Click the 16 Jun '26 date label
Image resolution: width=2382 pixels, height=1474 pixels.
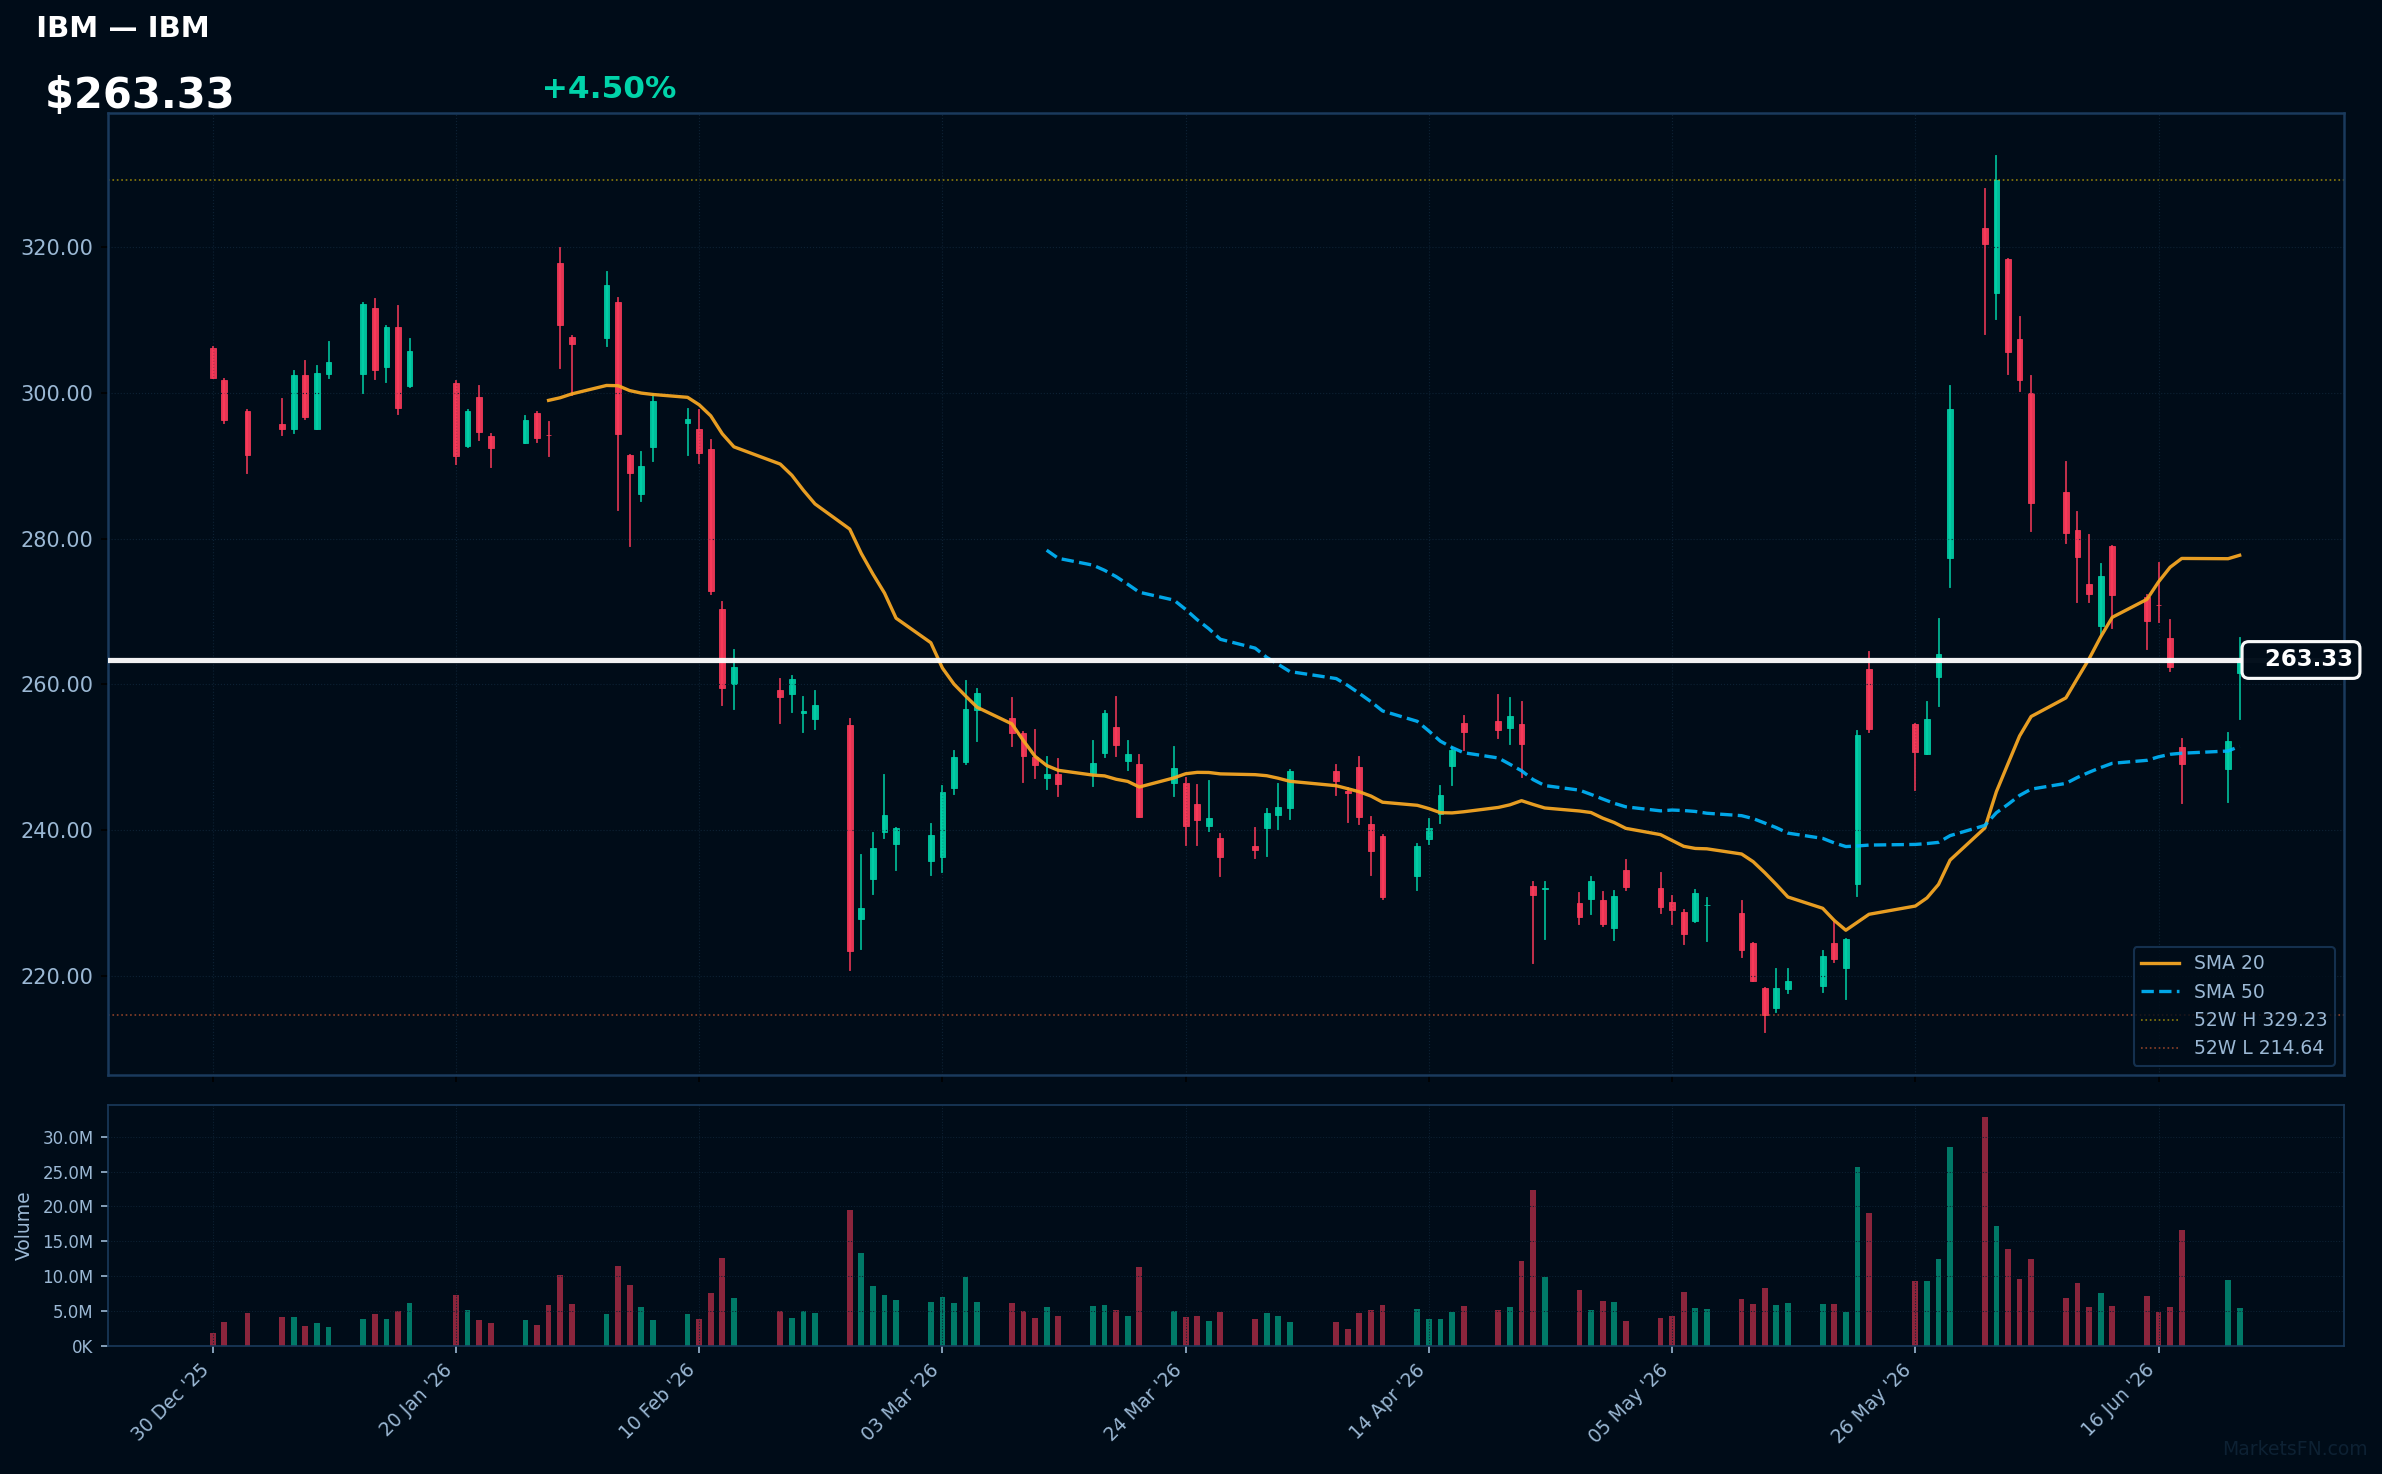click(2117, 1402)
